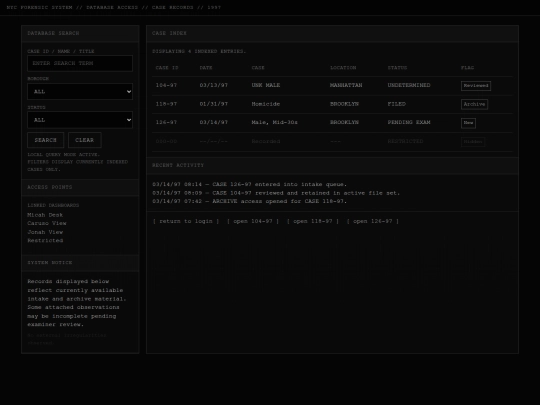The width and height of the screenshot is (540, 405).
Task: Click the open 118-97 link
Action: pyautogui.click(x=313, y=221)
